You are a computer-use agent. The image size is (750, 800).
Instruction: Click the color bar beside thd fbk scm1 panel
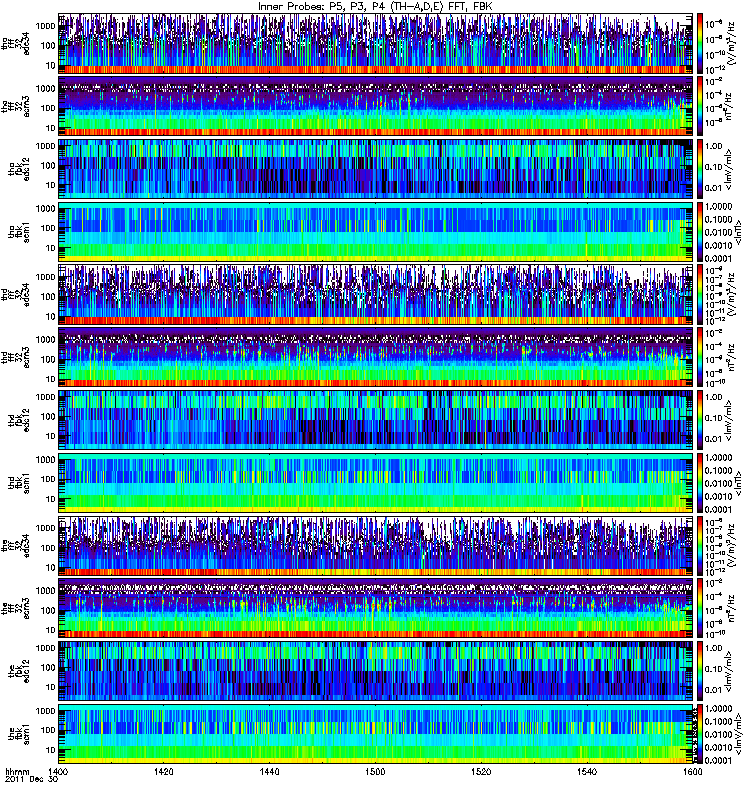(x=699, y=483)
